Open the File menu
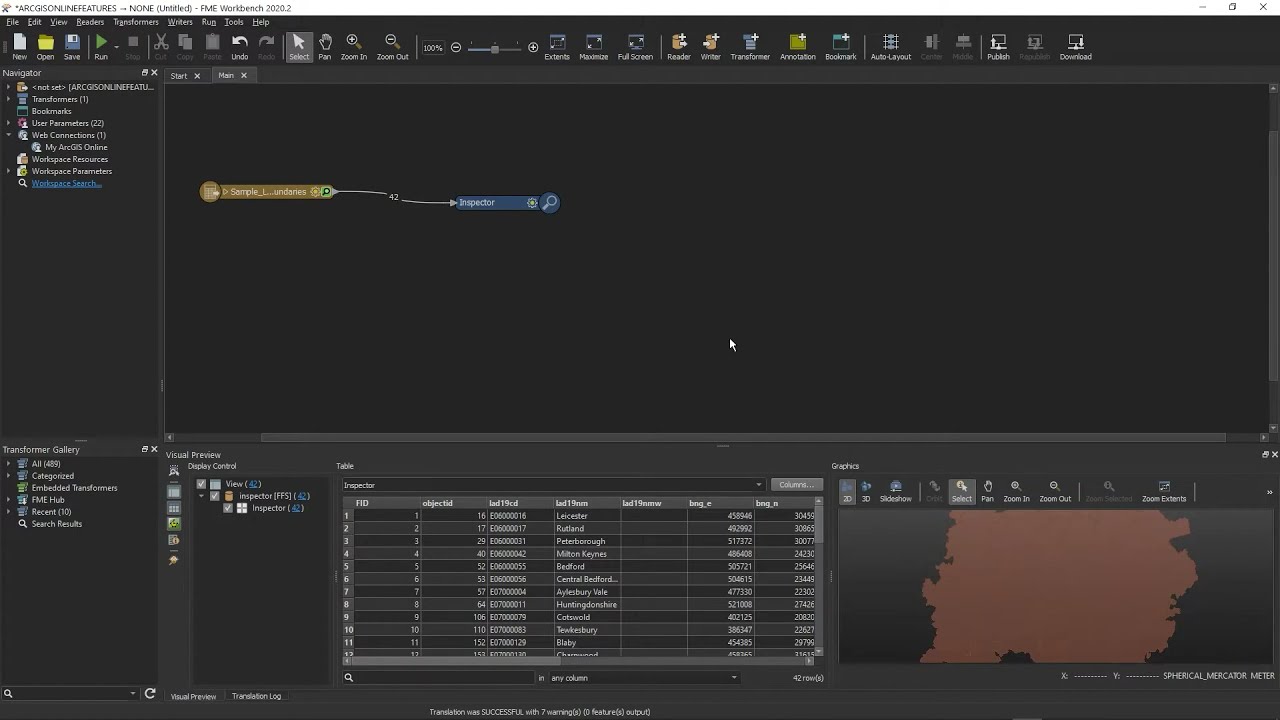1280x720 pixels. [x=12, y=22]
